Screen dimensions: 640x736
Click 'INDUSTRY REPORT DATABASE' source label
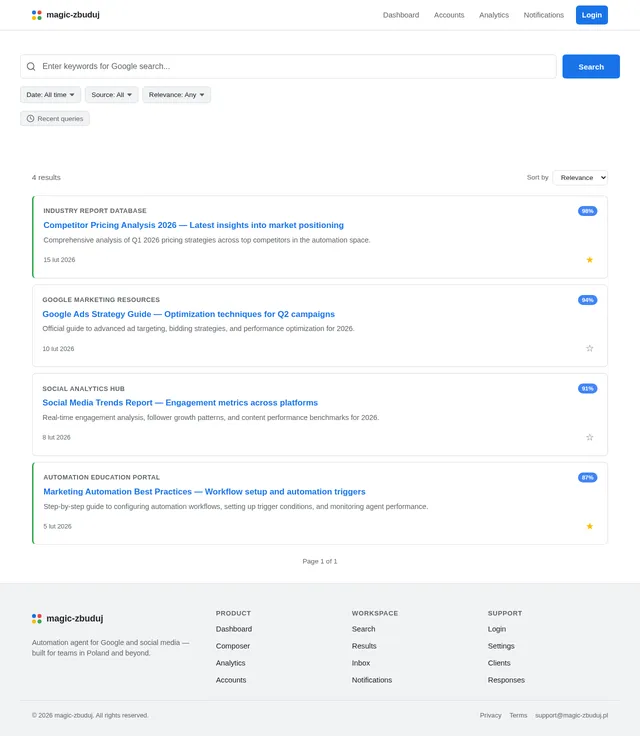coord(95,211)
